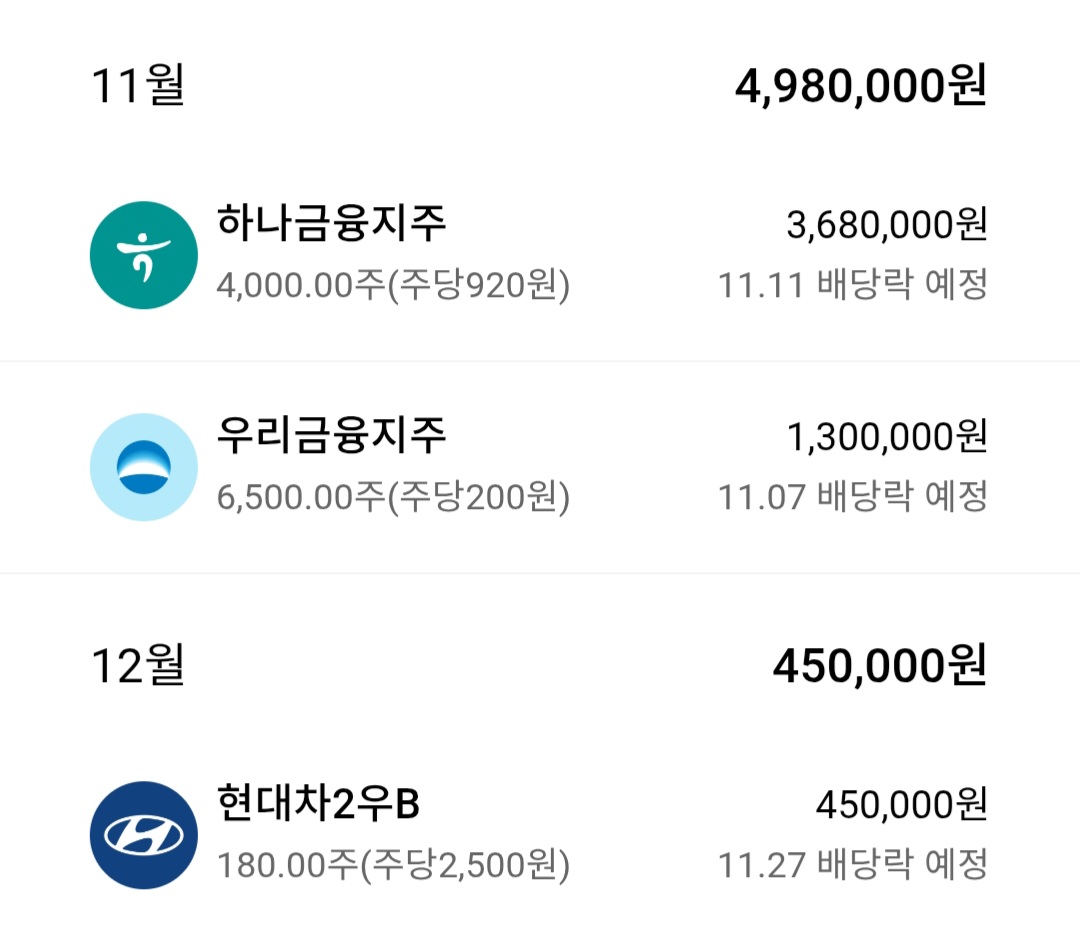This screenshot has width=1080, height=940.
Task: Tap the Hana Financial Group green logo icon
Action: tap(144, 255)
